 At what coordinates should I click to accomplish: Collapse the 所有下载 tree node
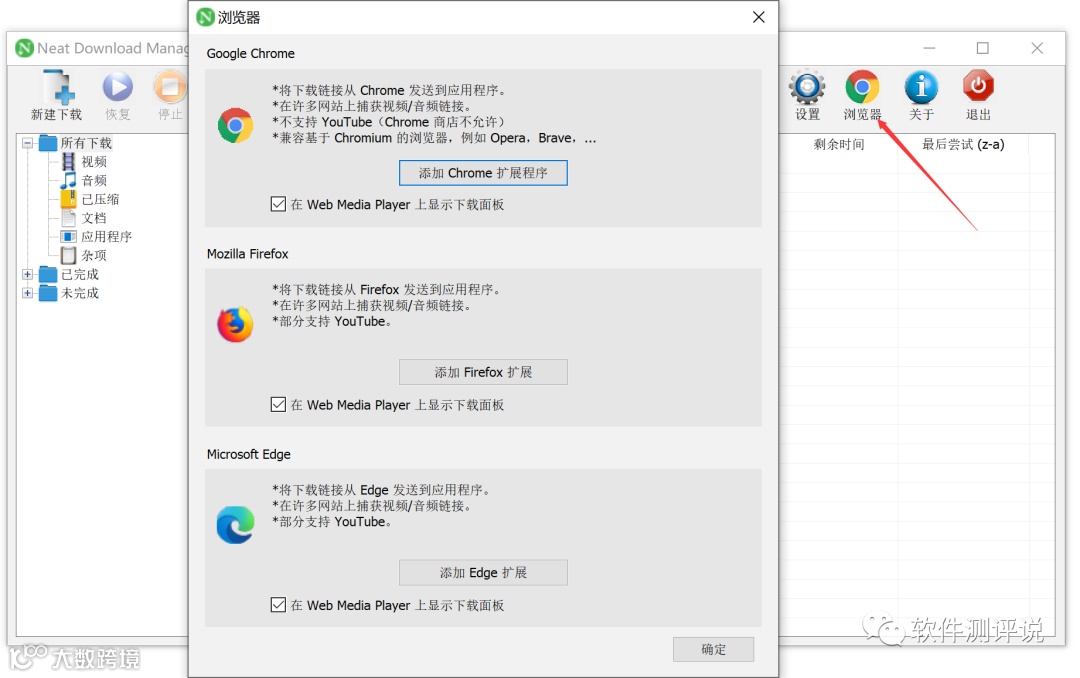pyautogui.click(x=28, y=143)
